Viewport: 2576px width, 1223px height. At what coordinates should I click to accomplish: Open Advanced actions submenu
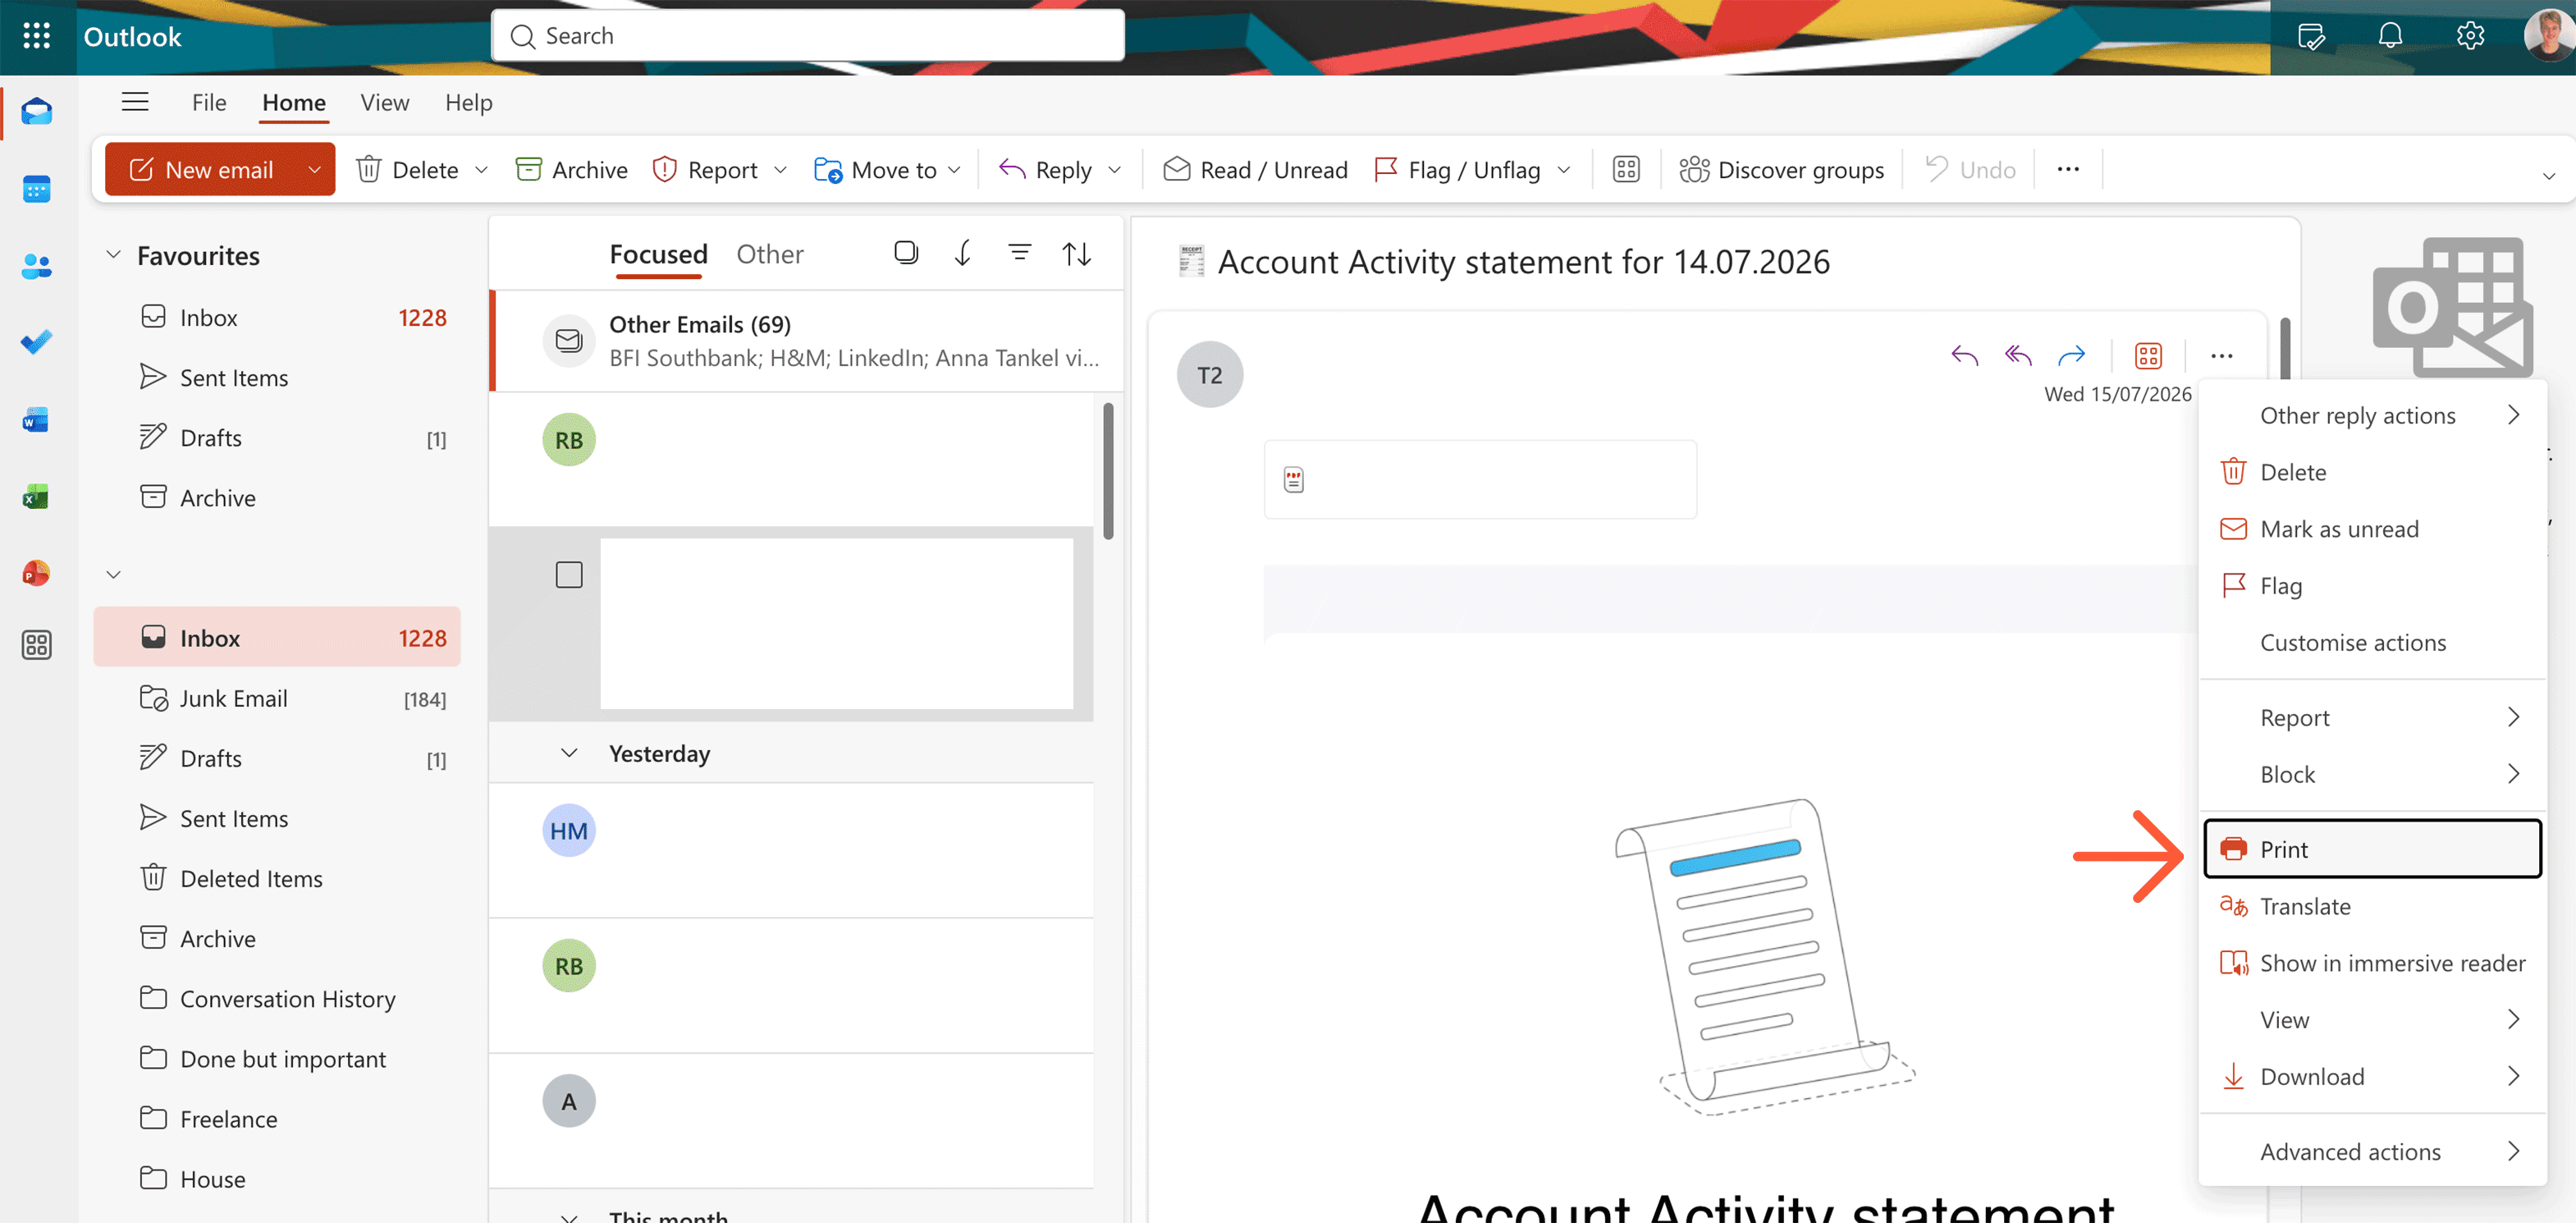coord(2372,1151)
